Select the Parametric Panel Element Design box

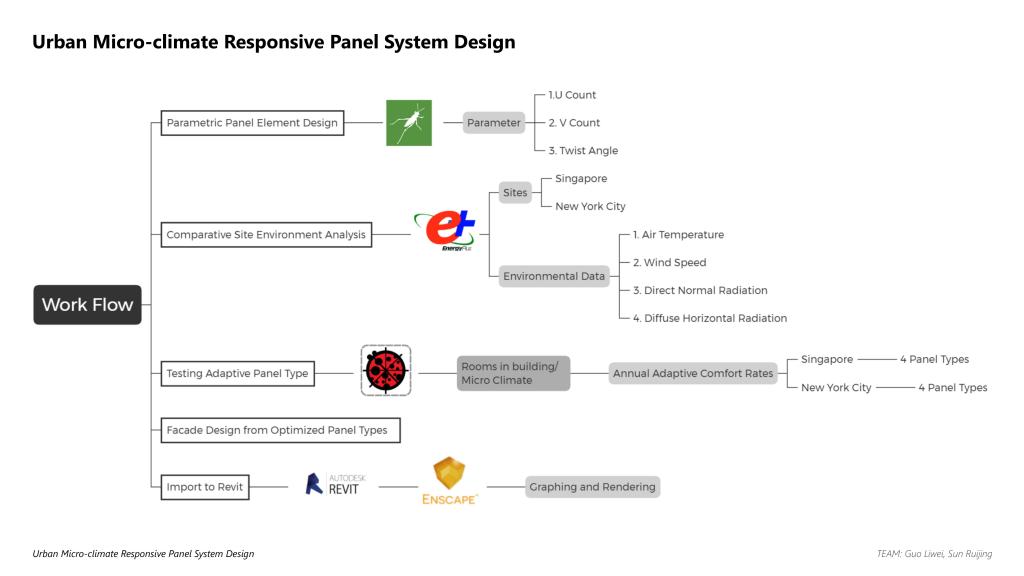pyautogui.click(x=252, y=123)
